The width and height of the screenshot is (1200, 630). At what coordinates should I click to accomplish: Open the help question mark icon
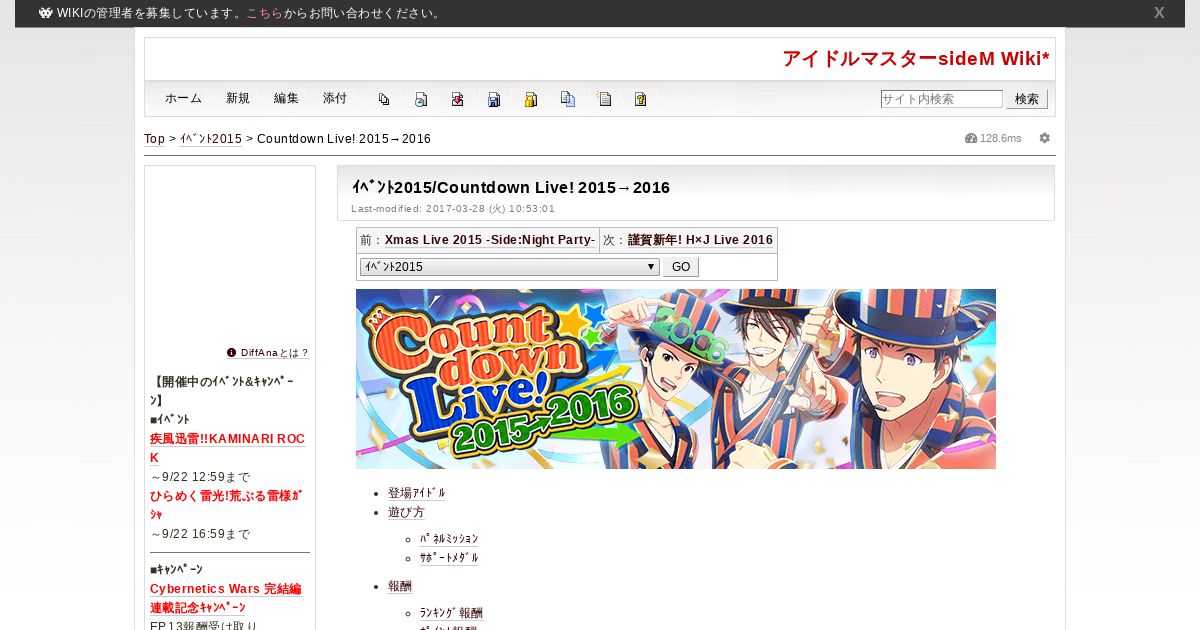tap(641, 99)
